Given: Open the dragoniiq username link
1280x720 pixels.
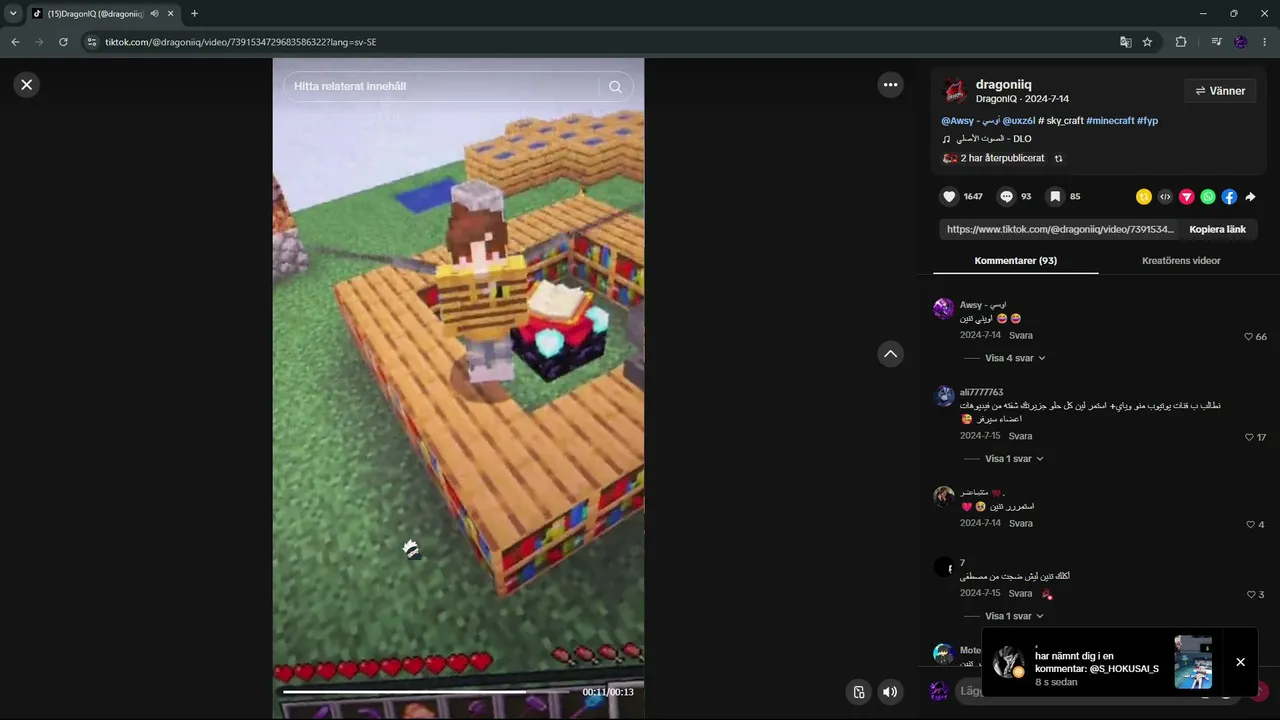Looking at the screenshot, I should tap(1003, 85).
